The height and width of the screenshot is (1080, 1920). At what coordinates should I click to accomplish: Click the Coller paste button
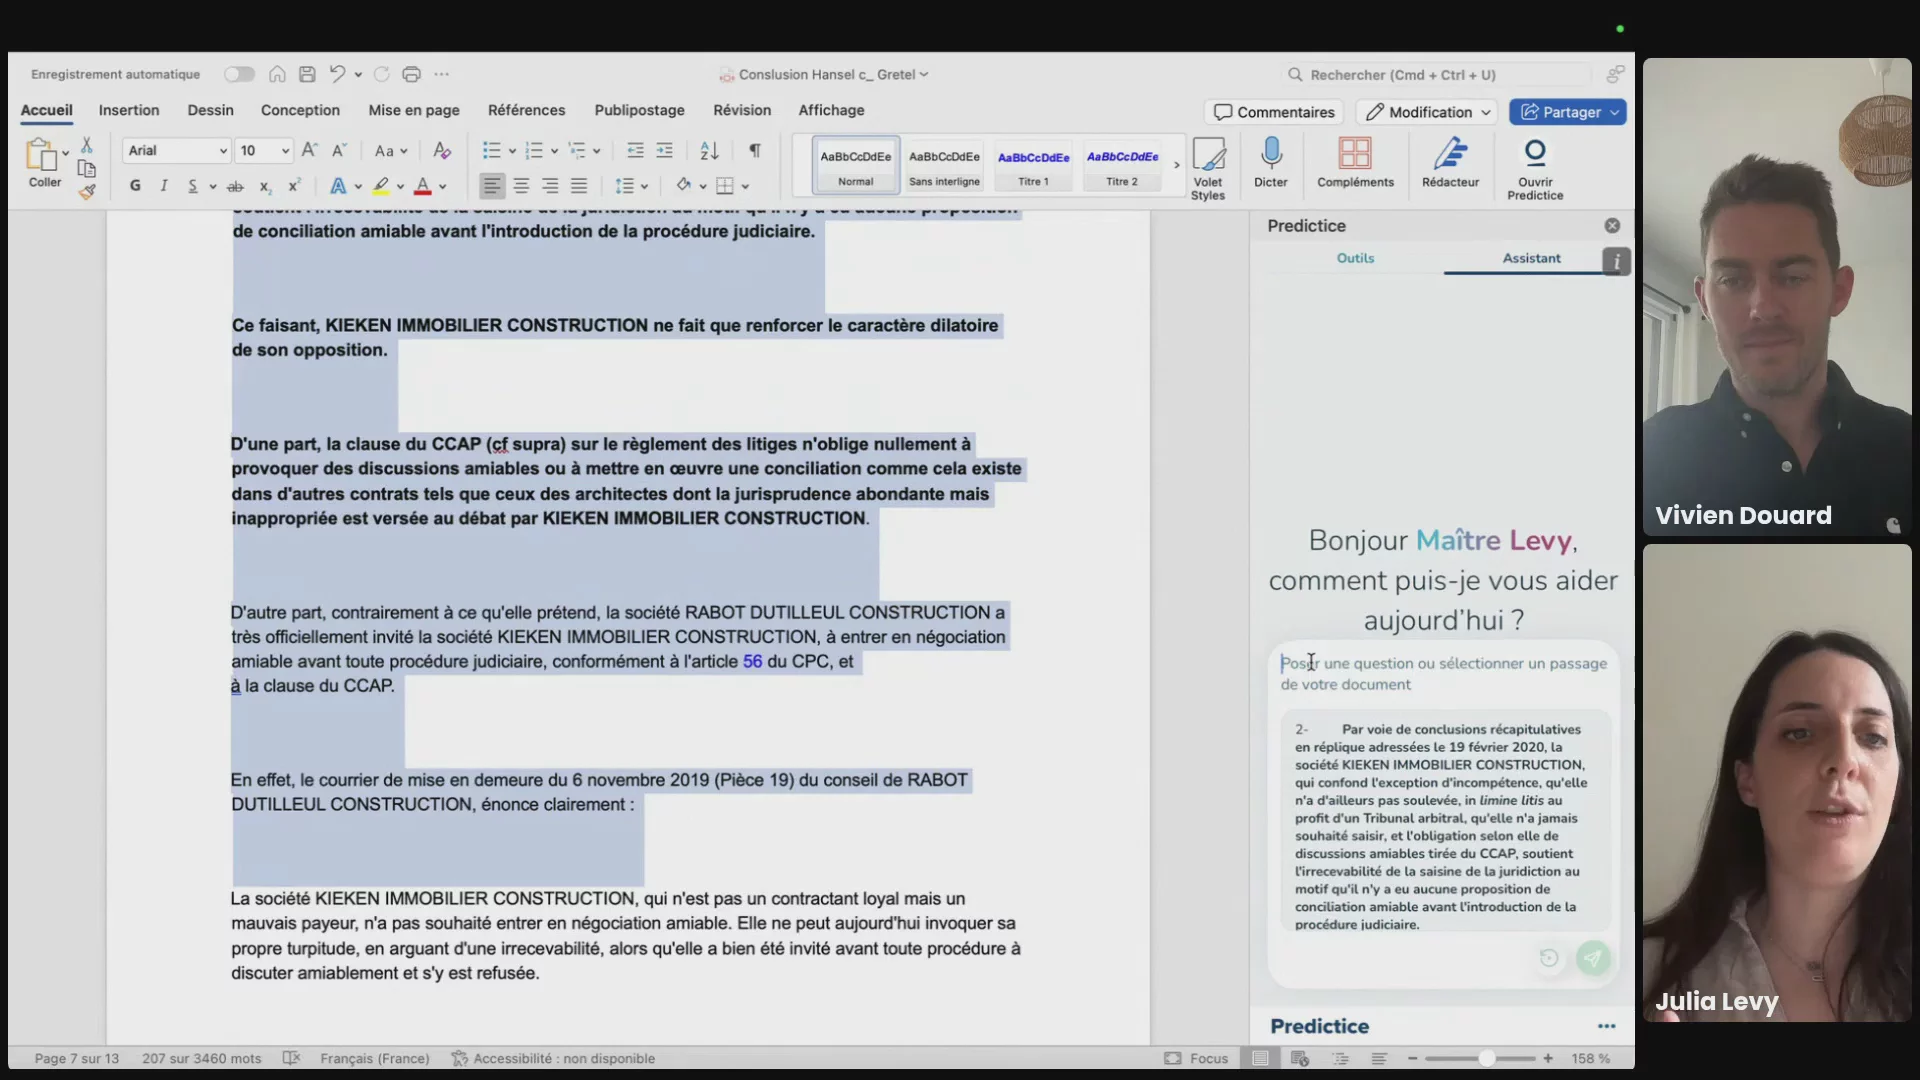(43, 163)
